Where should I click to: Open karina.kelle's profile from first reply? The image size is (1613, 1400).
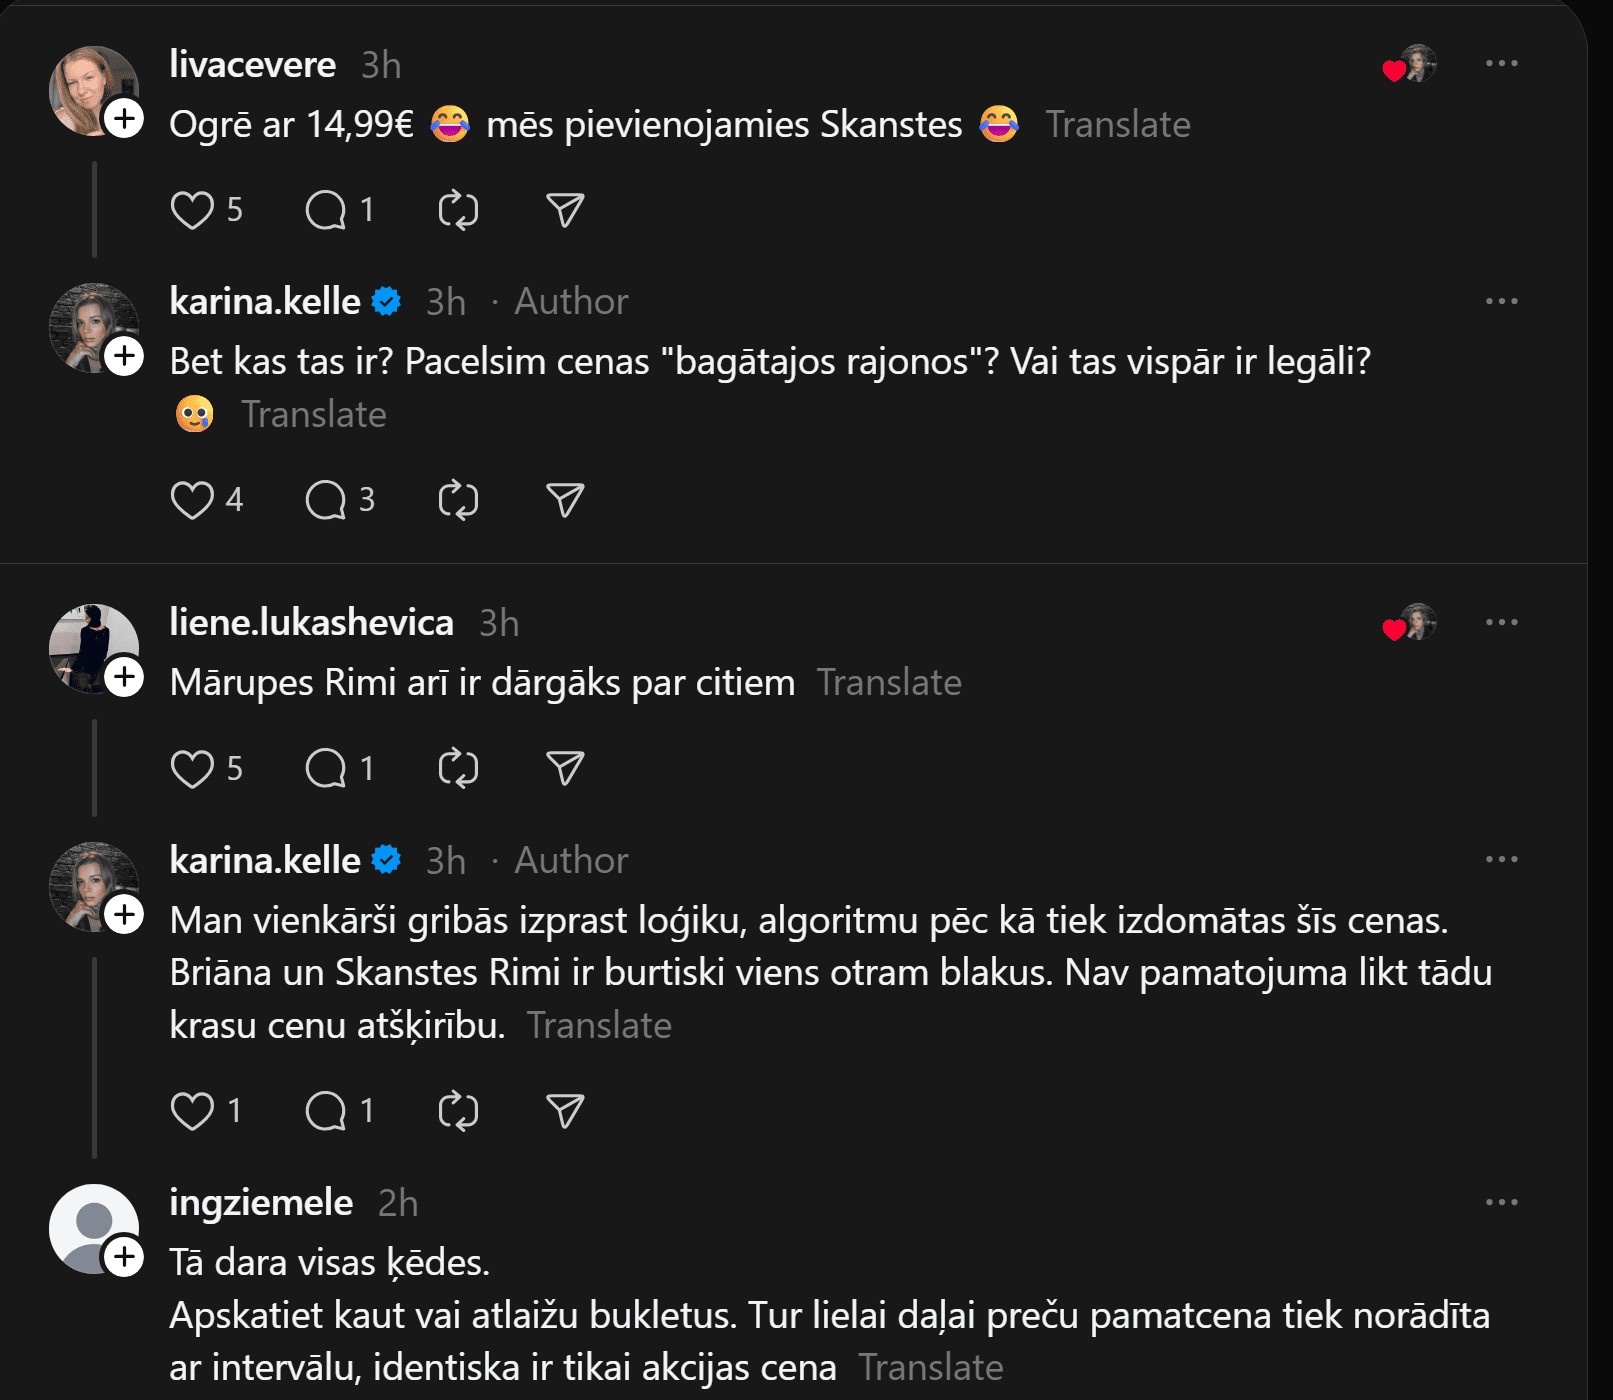265,301
